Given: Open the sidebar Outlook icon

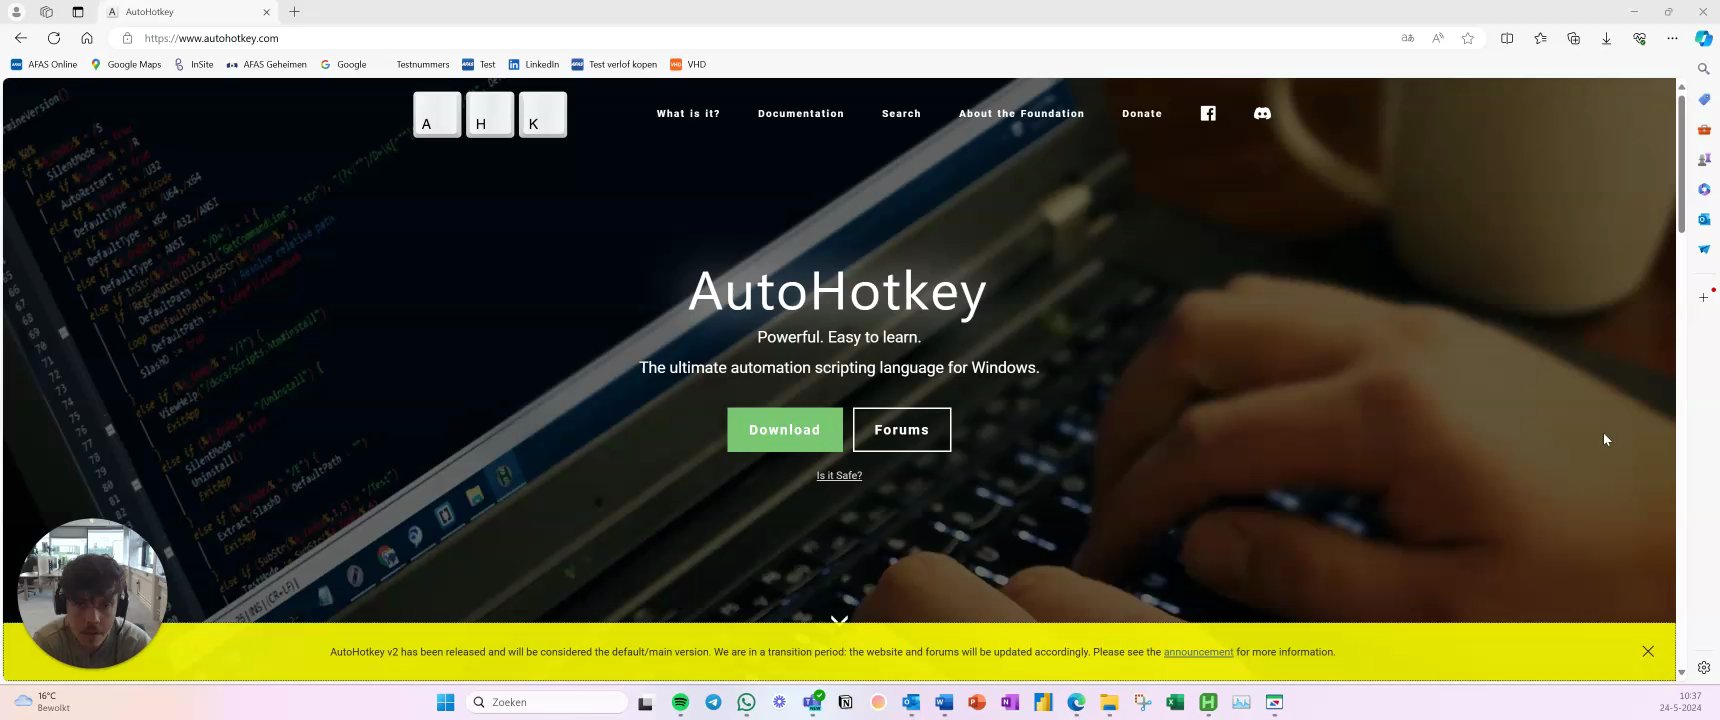Looking at the screenshot, I should pyautogui.click(x=1704, y=219).
